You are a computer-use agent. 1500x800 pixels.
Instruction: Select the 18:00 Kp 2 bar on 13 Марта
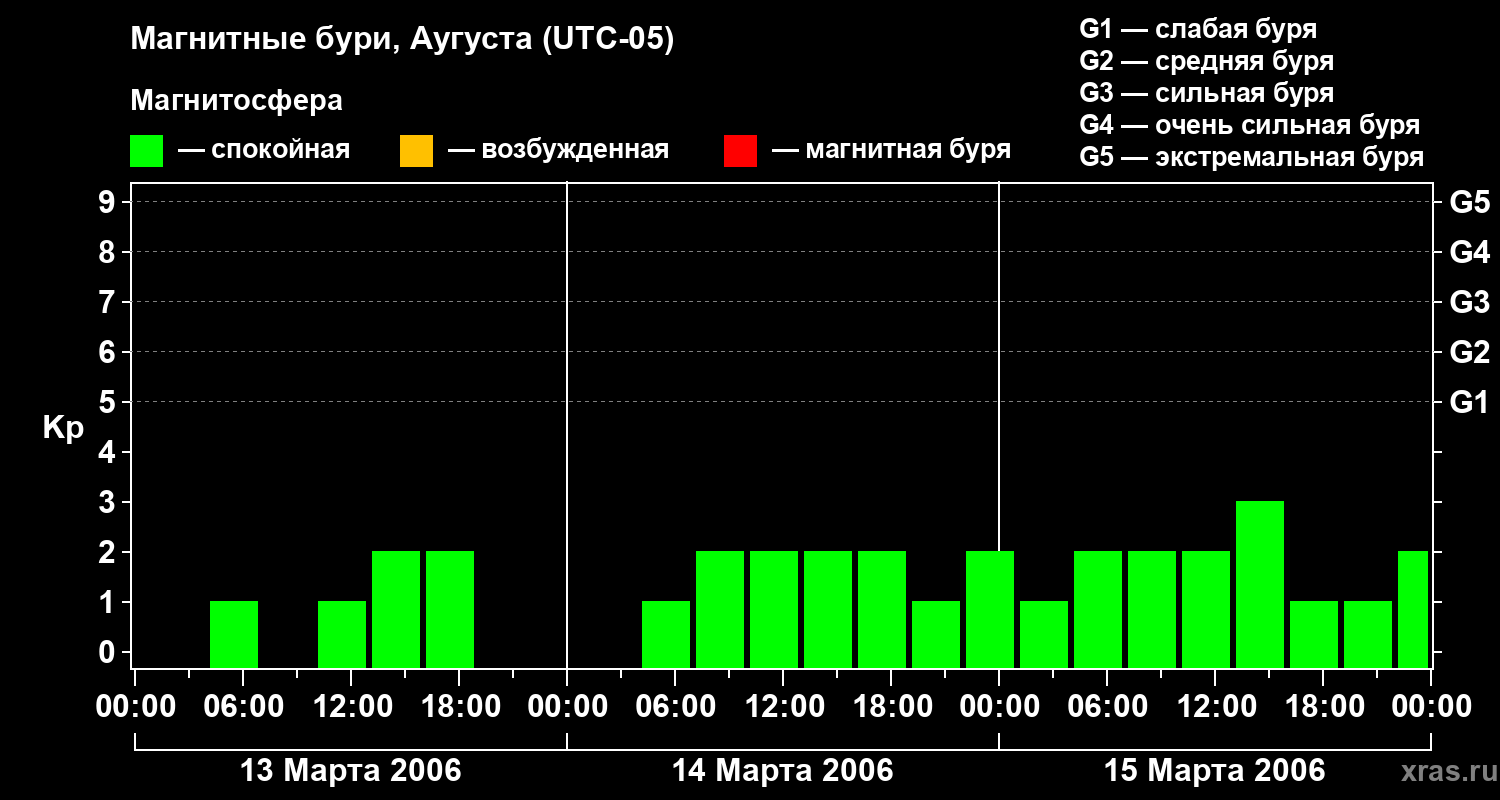(450, 609)
